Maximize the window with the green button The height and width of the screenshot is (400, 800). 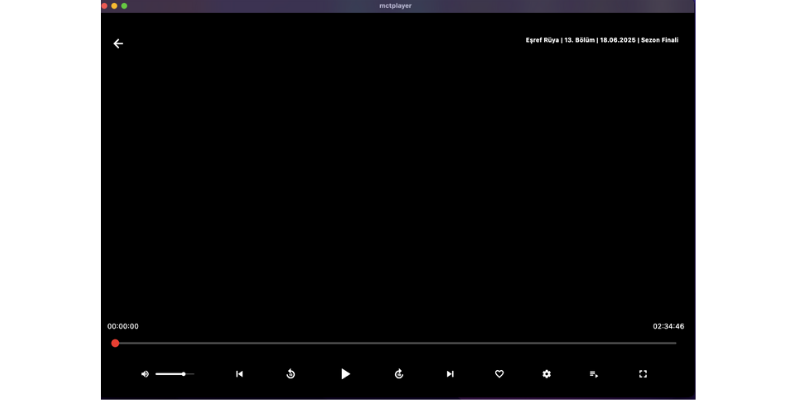124,5
